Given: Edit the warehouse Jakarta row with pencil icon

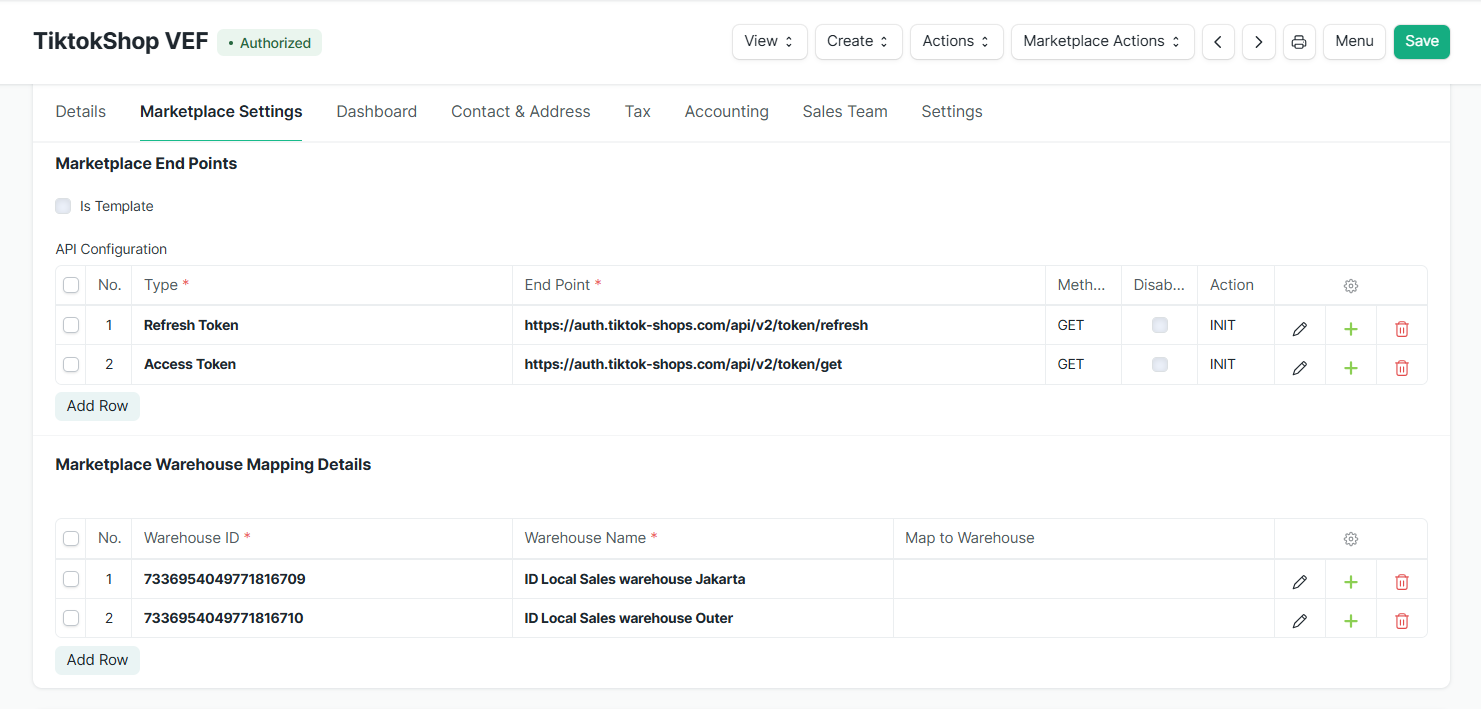Looking at the screenshot, I should click(1300, 582).
